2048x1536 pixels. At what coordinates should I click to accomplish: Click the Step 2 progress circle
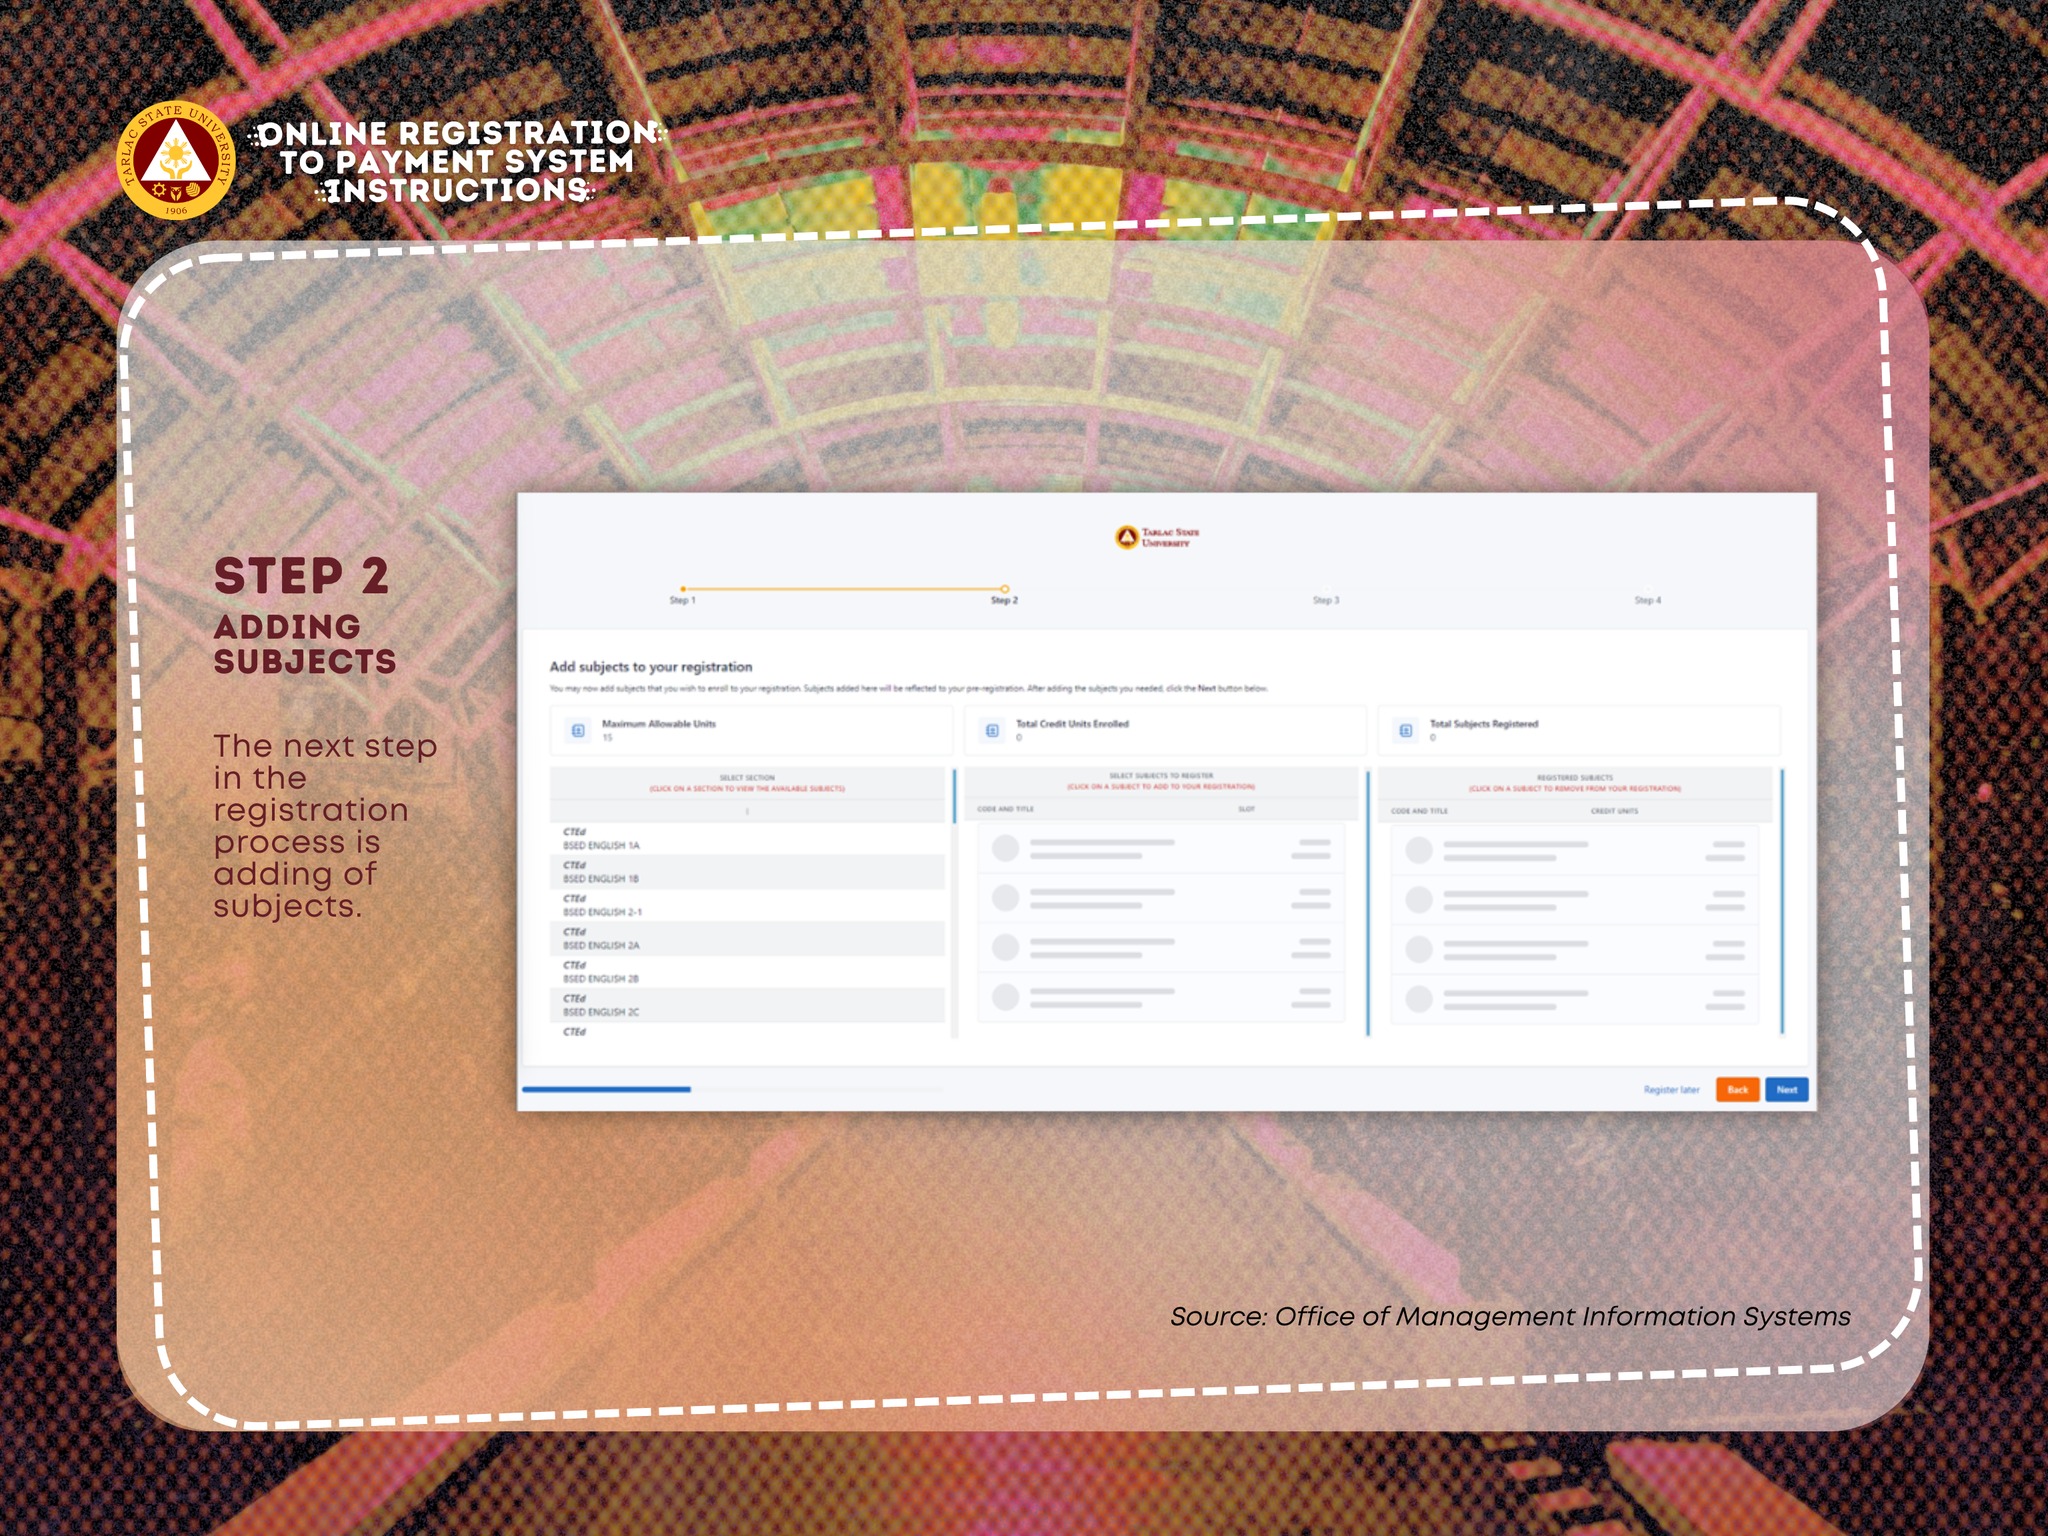coord(1004,589)
